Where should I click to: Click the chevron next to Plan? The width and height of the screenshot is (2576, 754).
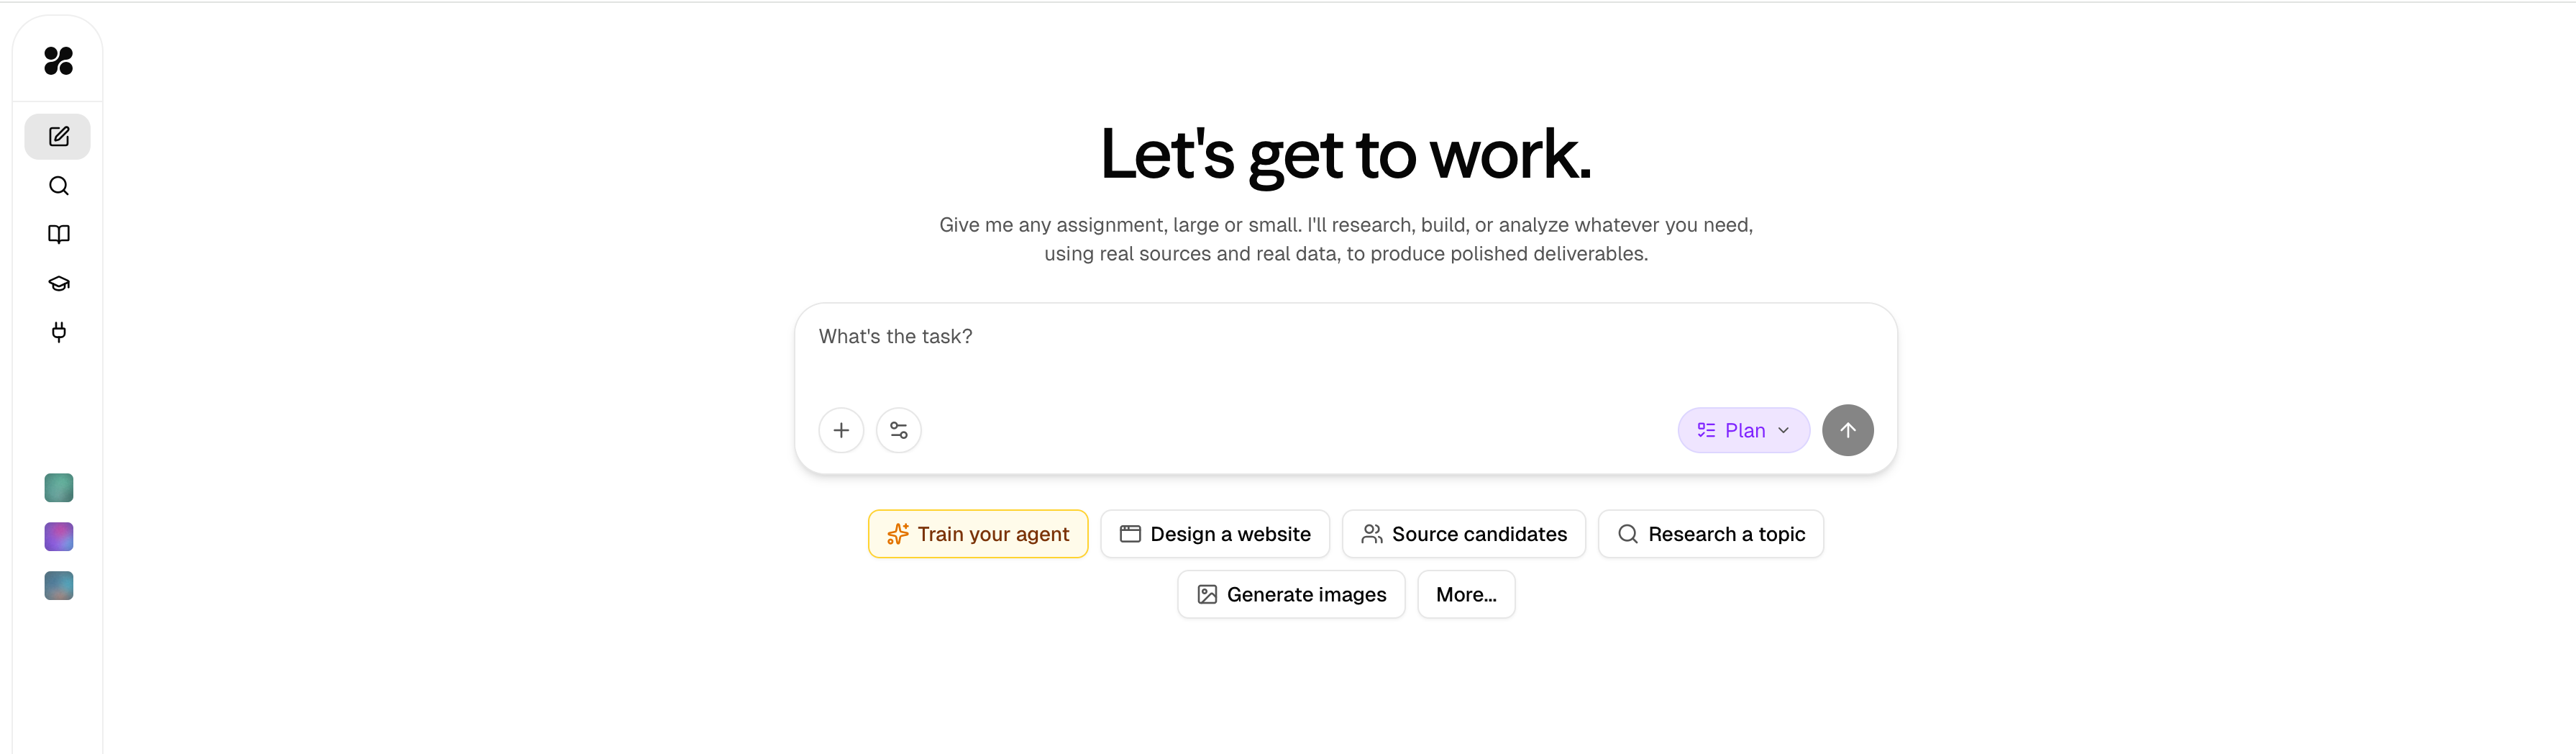(x=1783, y=431)
